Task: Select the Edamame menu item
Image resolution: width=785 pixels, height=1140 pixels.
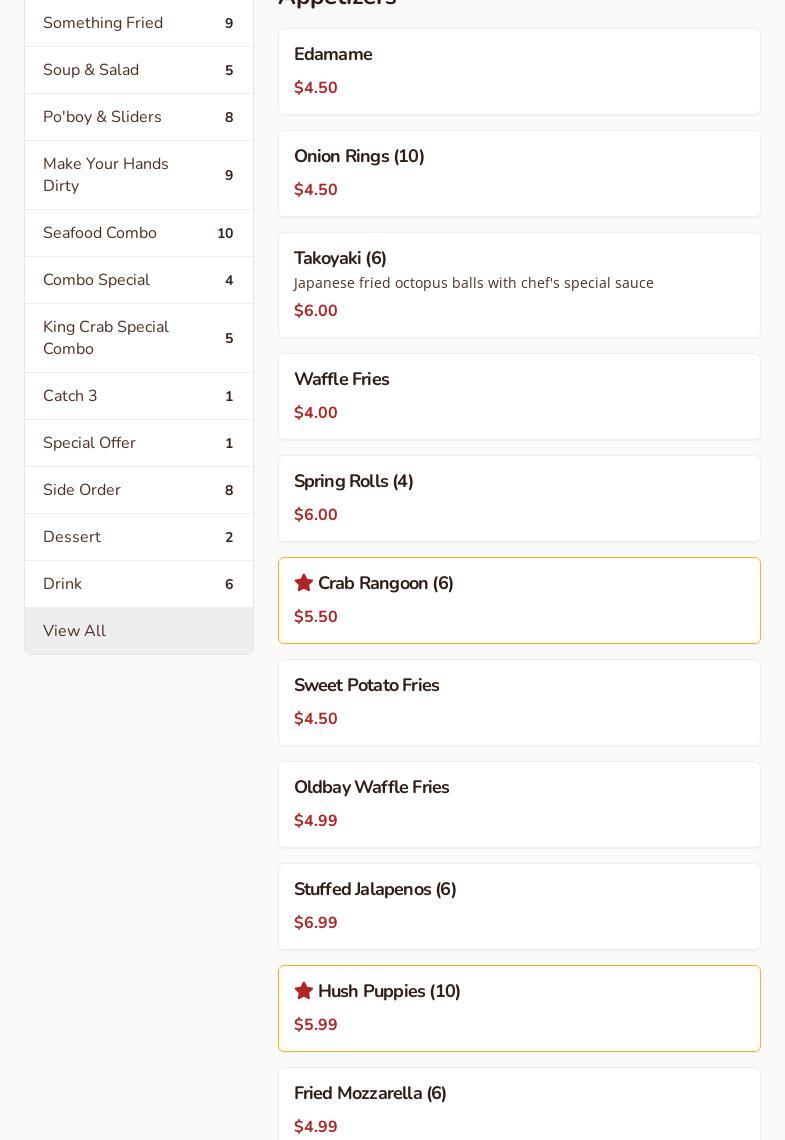Action: [x=518, y=71]
